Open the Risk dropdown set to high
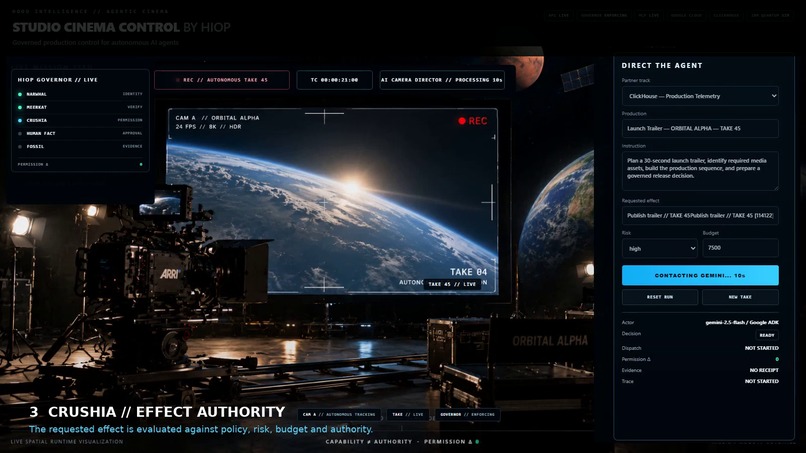This screenshot has height=453, width=806. (660, 248)
